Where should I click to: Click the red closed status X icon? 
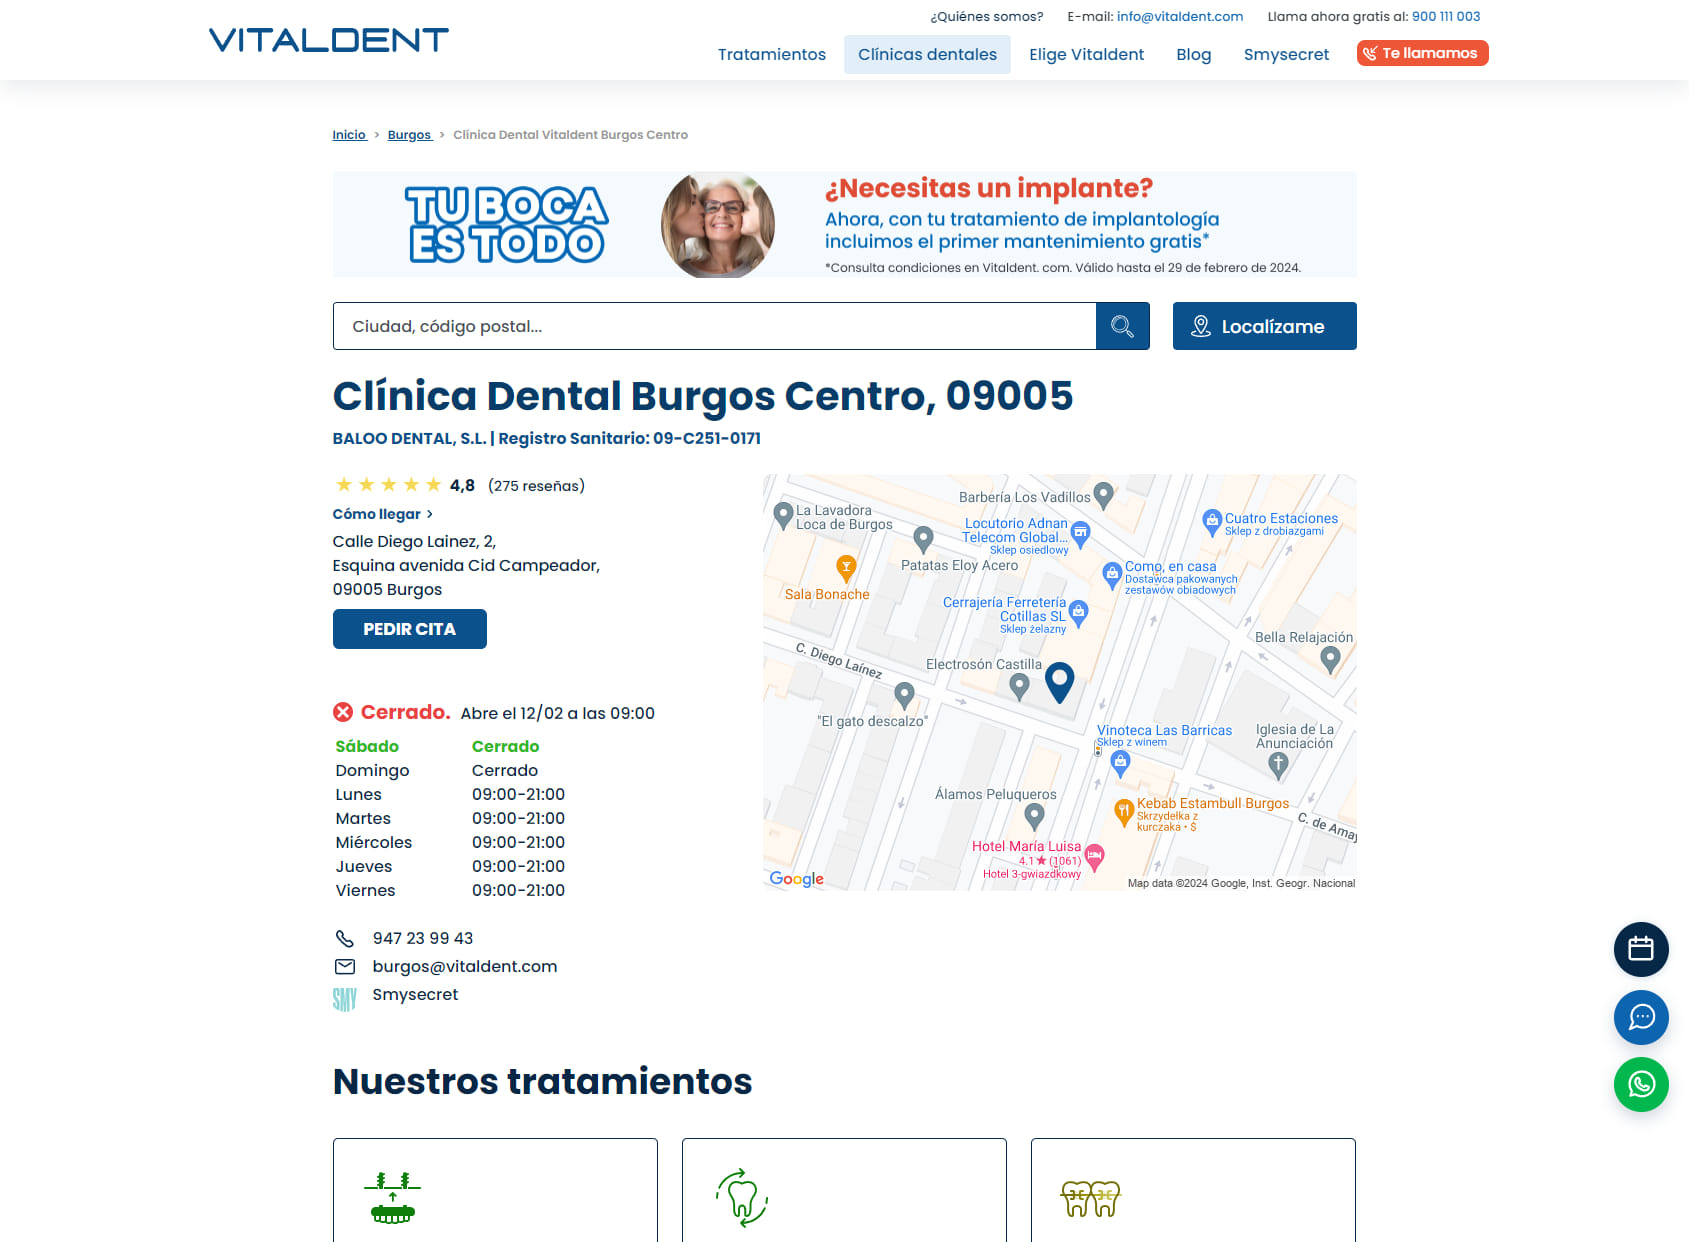pos(343,712)
